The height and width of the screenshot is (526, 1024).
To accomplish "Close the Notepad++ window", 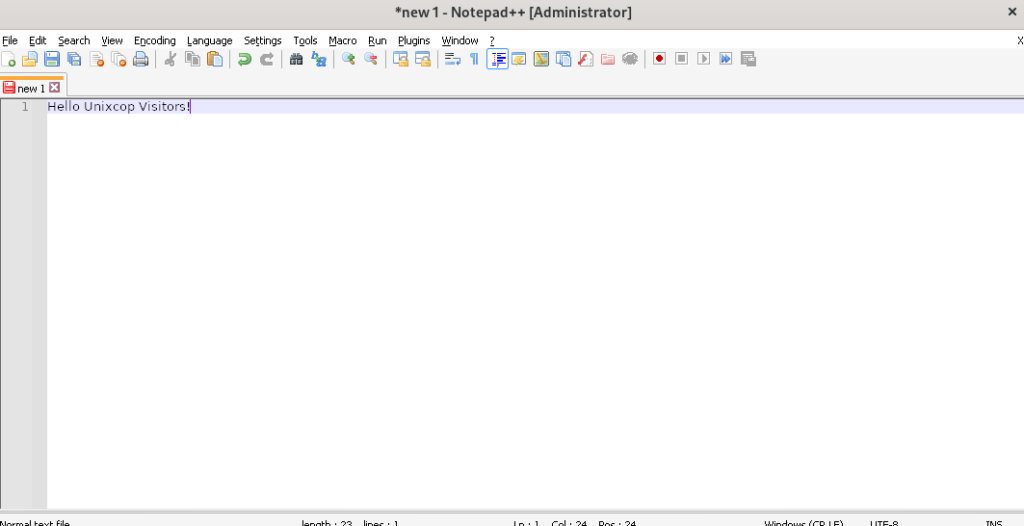I will click(1012, 12).
